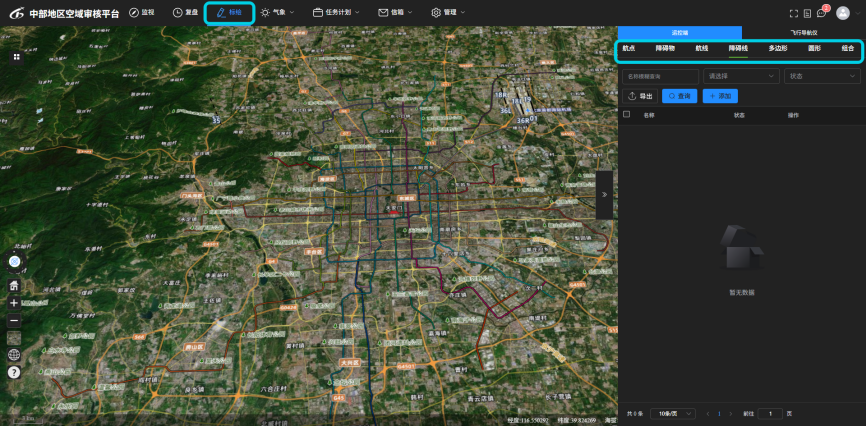The width and height of the screenshot is (866, 426).
Task: Focus the name fuzzy search field
Action: pos(661,76)
